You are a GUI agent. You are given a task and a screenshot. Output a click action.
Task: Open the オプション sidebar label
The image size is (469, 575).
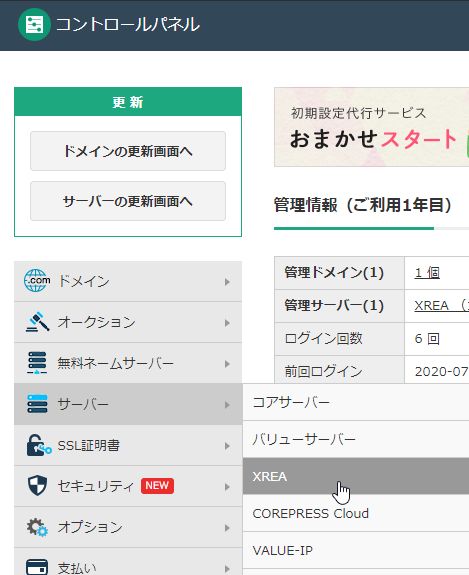click(x=90, y=527)
